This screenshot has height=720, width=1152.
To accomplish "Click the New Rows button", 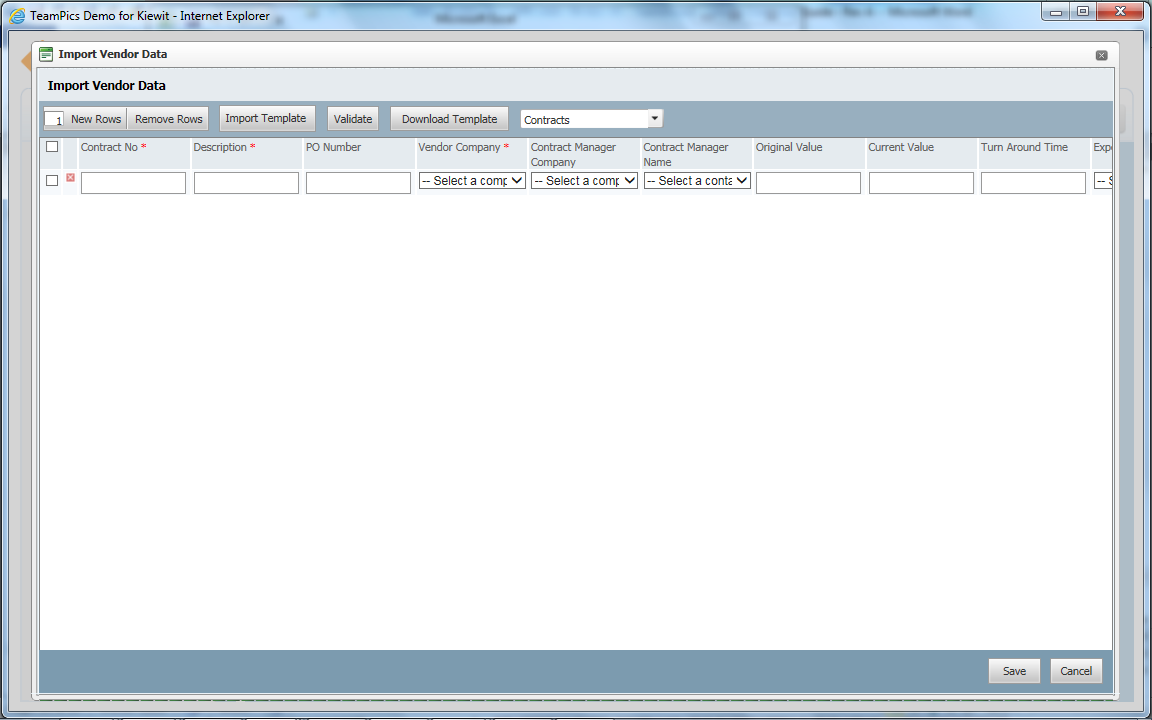I will tap(96, 117).
